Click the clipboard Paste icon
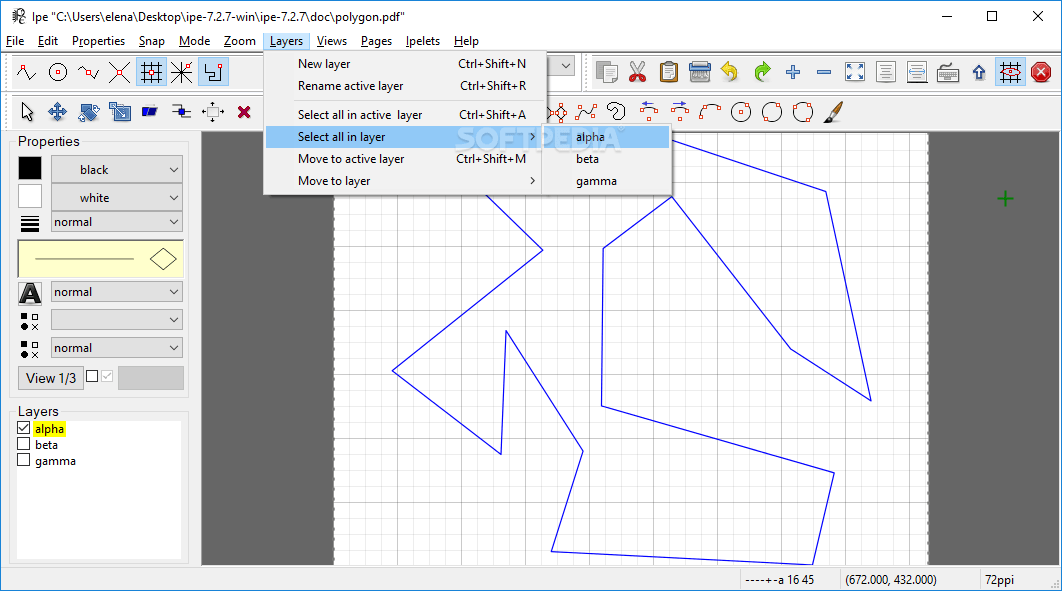The image size is (1062, 591). pyautogui.click(x=668, y=72)
